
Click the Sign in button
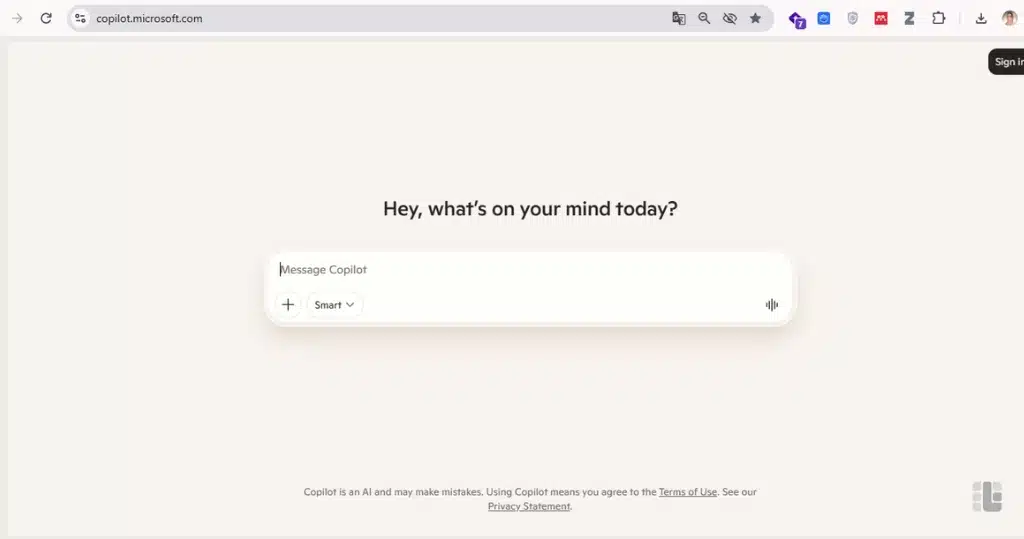click(x=1007, y=61)
